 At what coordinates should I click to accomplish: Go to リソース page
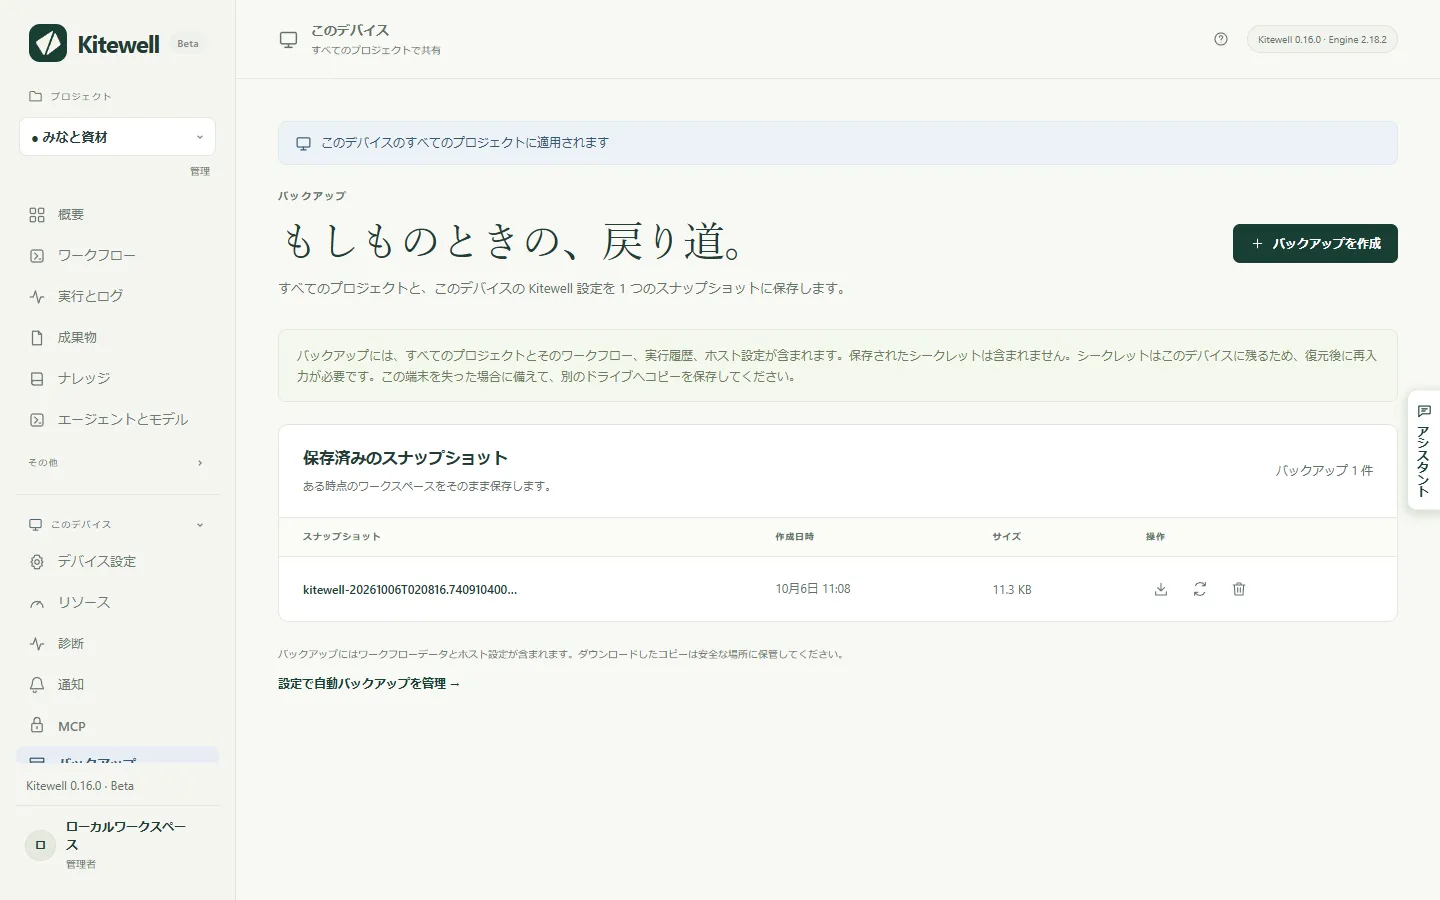point(118,603)
